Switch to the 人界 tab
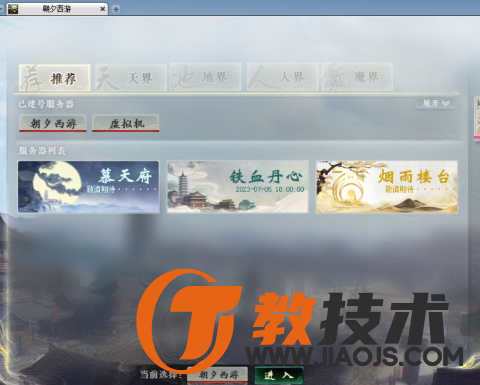Viewport: 480px width, 385px height. (x=282, y=77)
